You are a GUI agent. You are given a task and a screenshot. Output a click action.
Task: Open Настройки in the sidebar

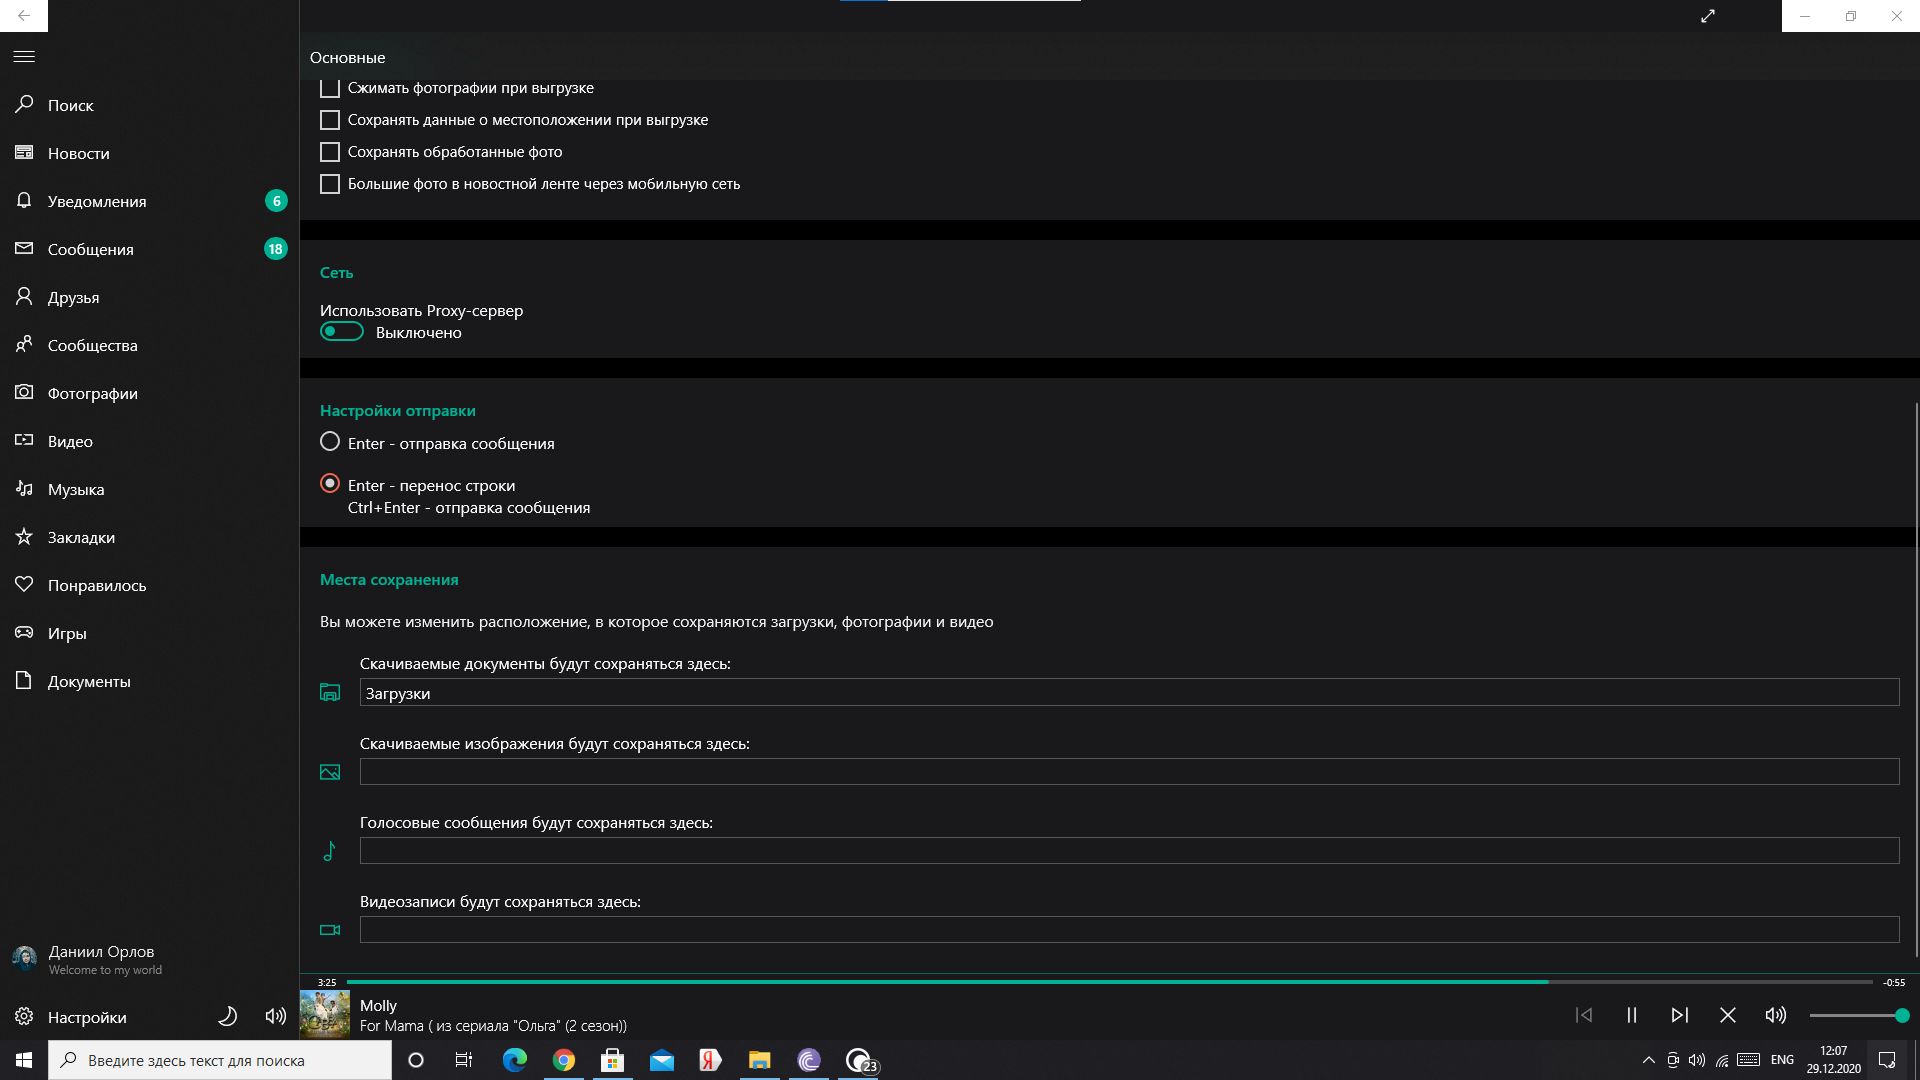87,1017
